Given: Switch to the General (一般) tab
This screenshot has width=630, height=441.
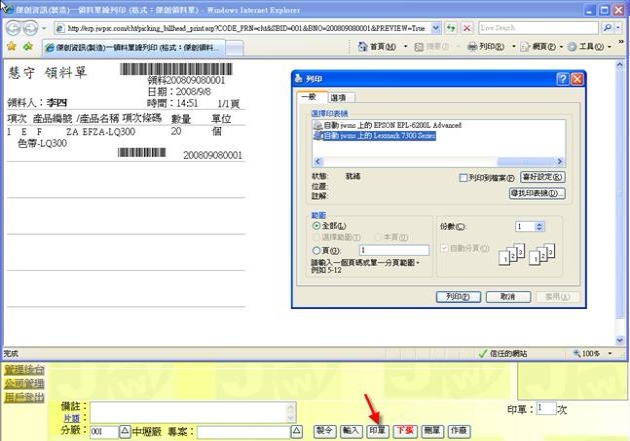Looking at the screenshot, I should click(x=309, y=97).
